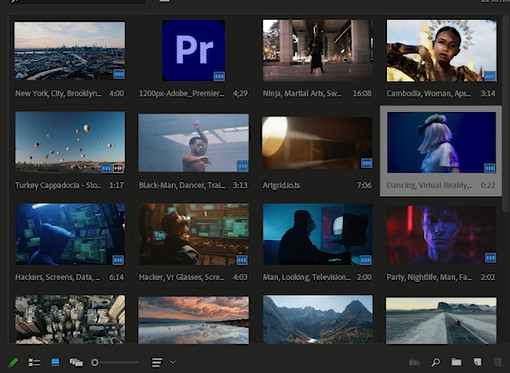510x373 pixels.
Task: Select the aerial city buildings thumbnail
Action: pyautogui.click(x=70, y=319)
